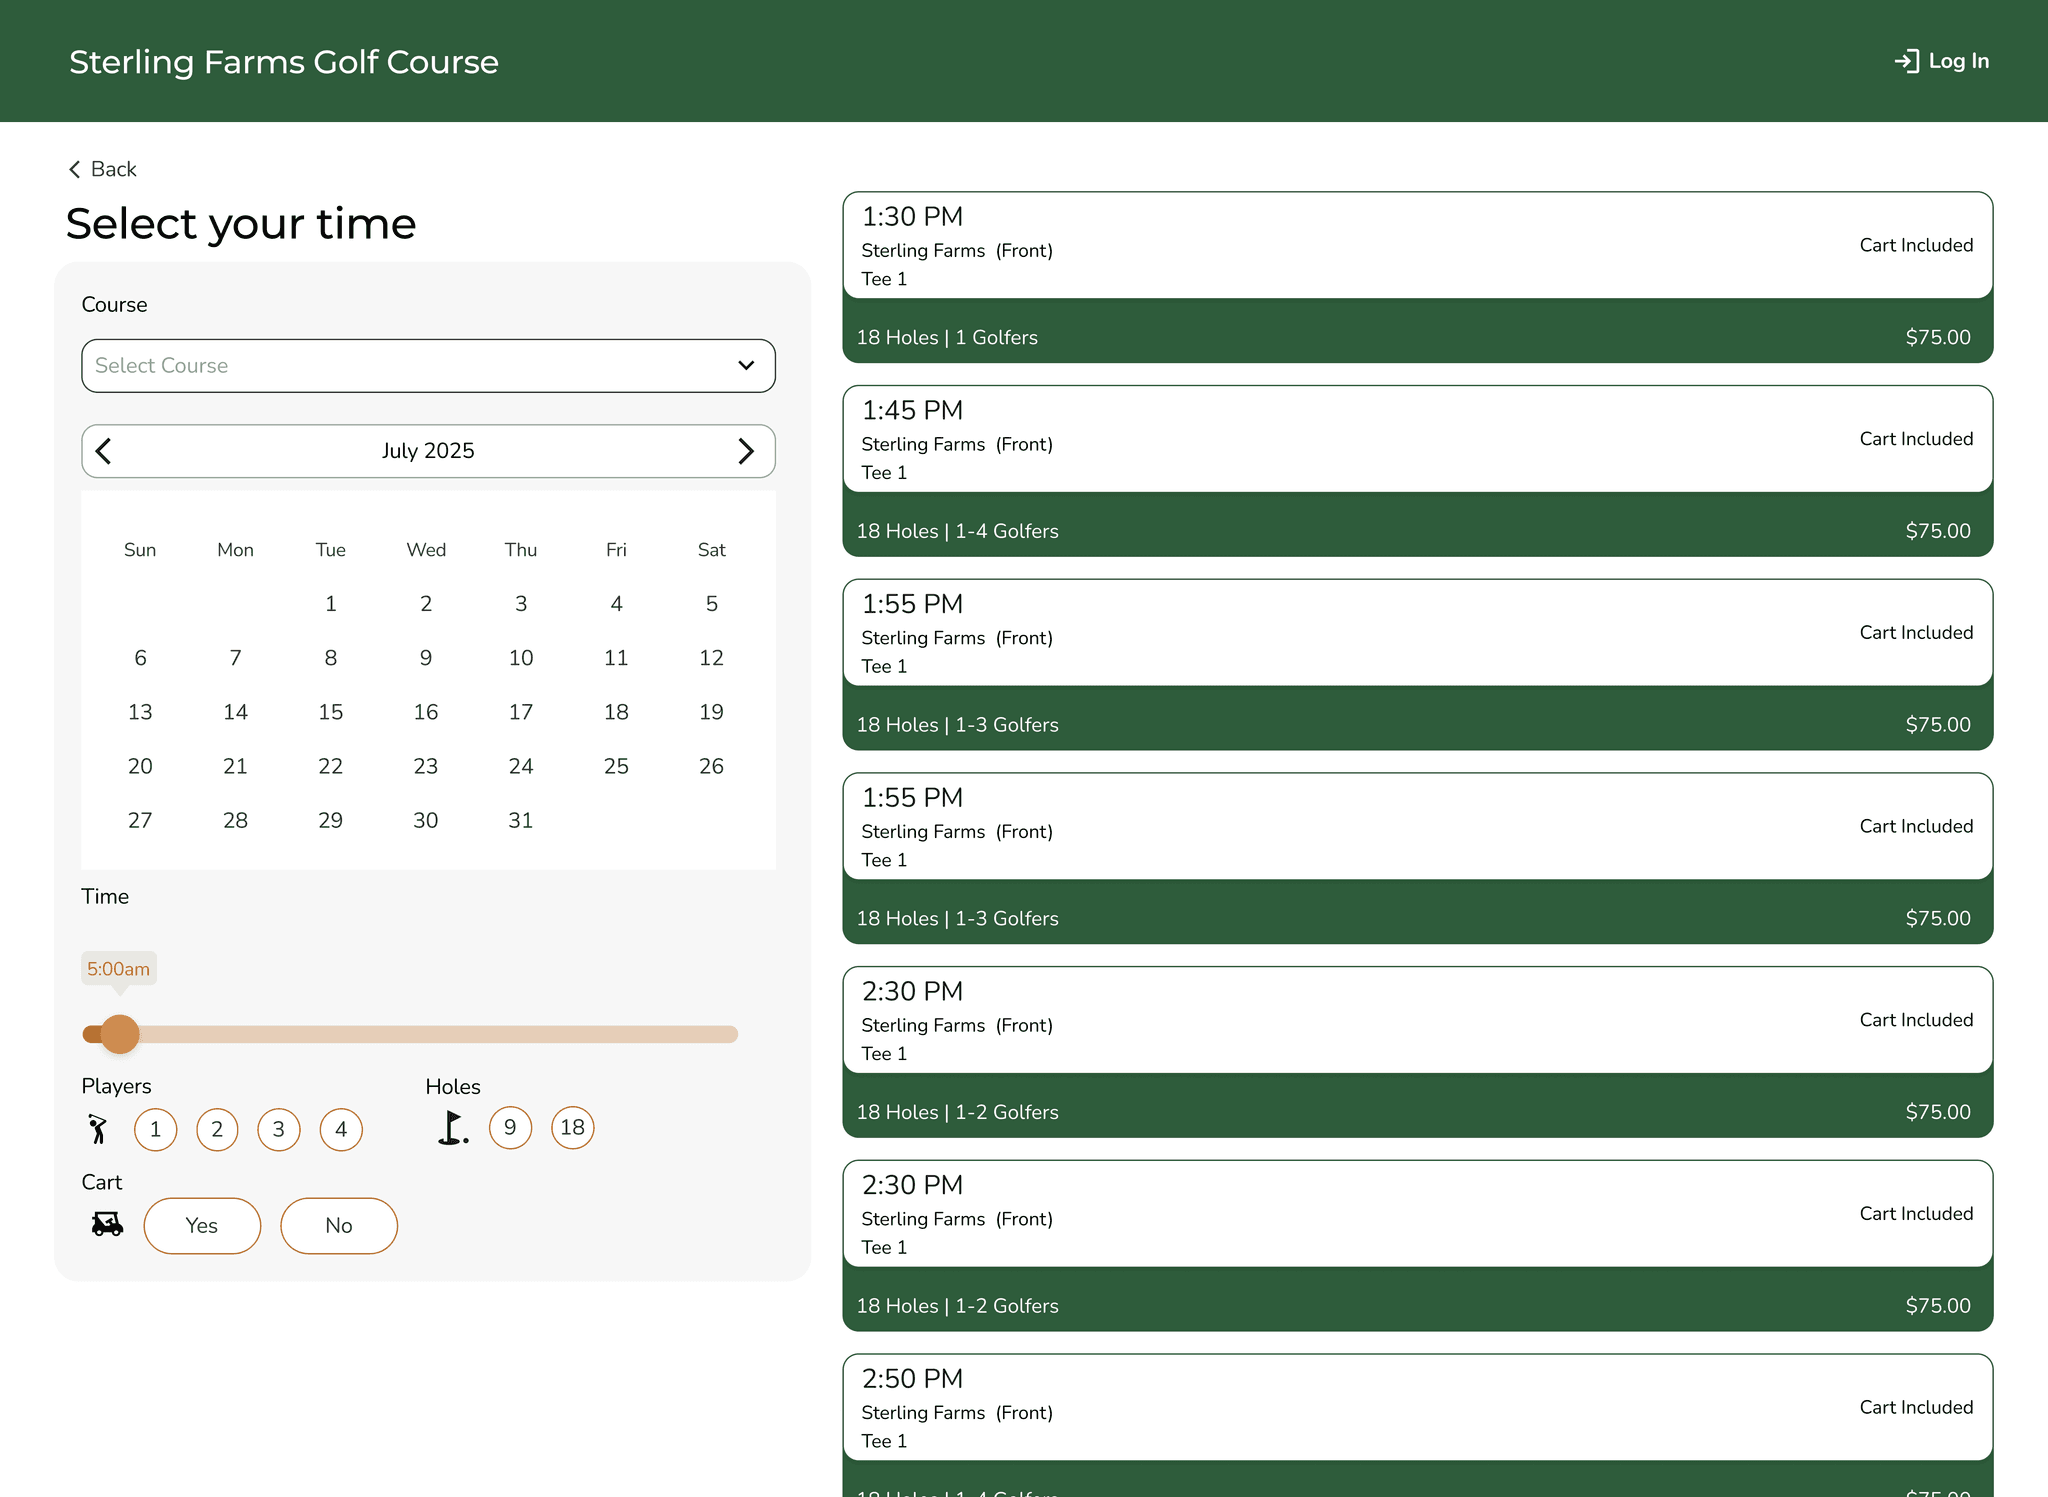The width and height of the screenshot is (2048, 1497).
Task: Click the golfer icon beside Players
Action: pos(98,1129)
